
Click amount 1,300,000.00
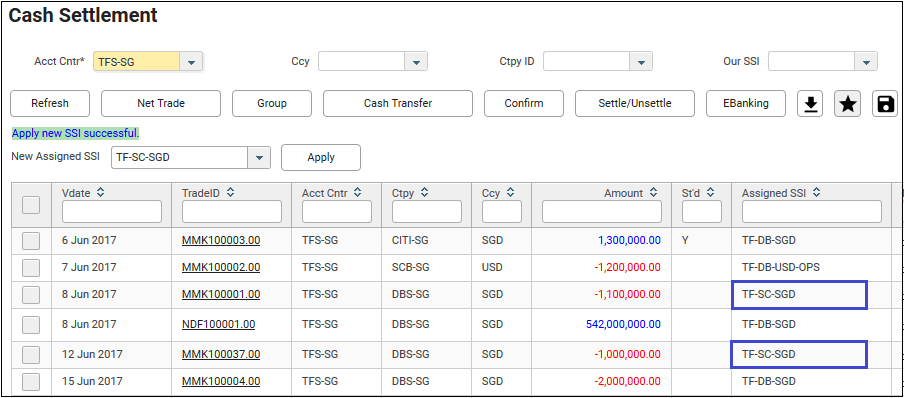(x=630, y=241)
